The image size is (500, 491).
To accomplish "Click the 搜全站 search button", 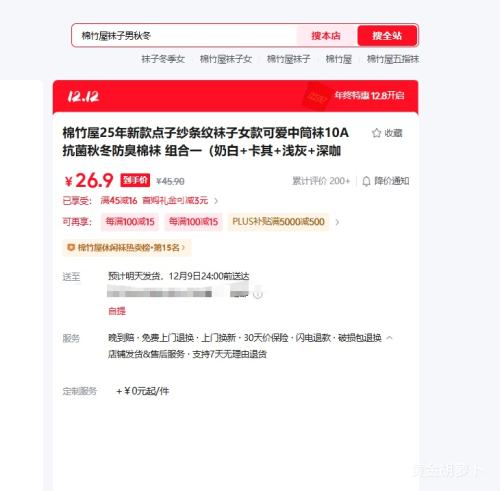I will pos(387,36).
